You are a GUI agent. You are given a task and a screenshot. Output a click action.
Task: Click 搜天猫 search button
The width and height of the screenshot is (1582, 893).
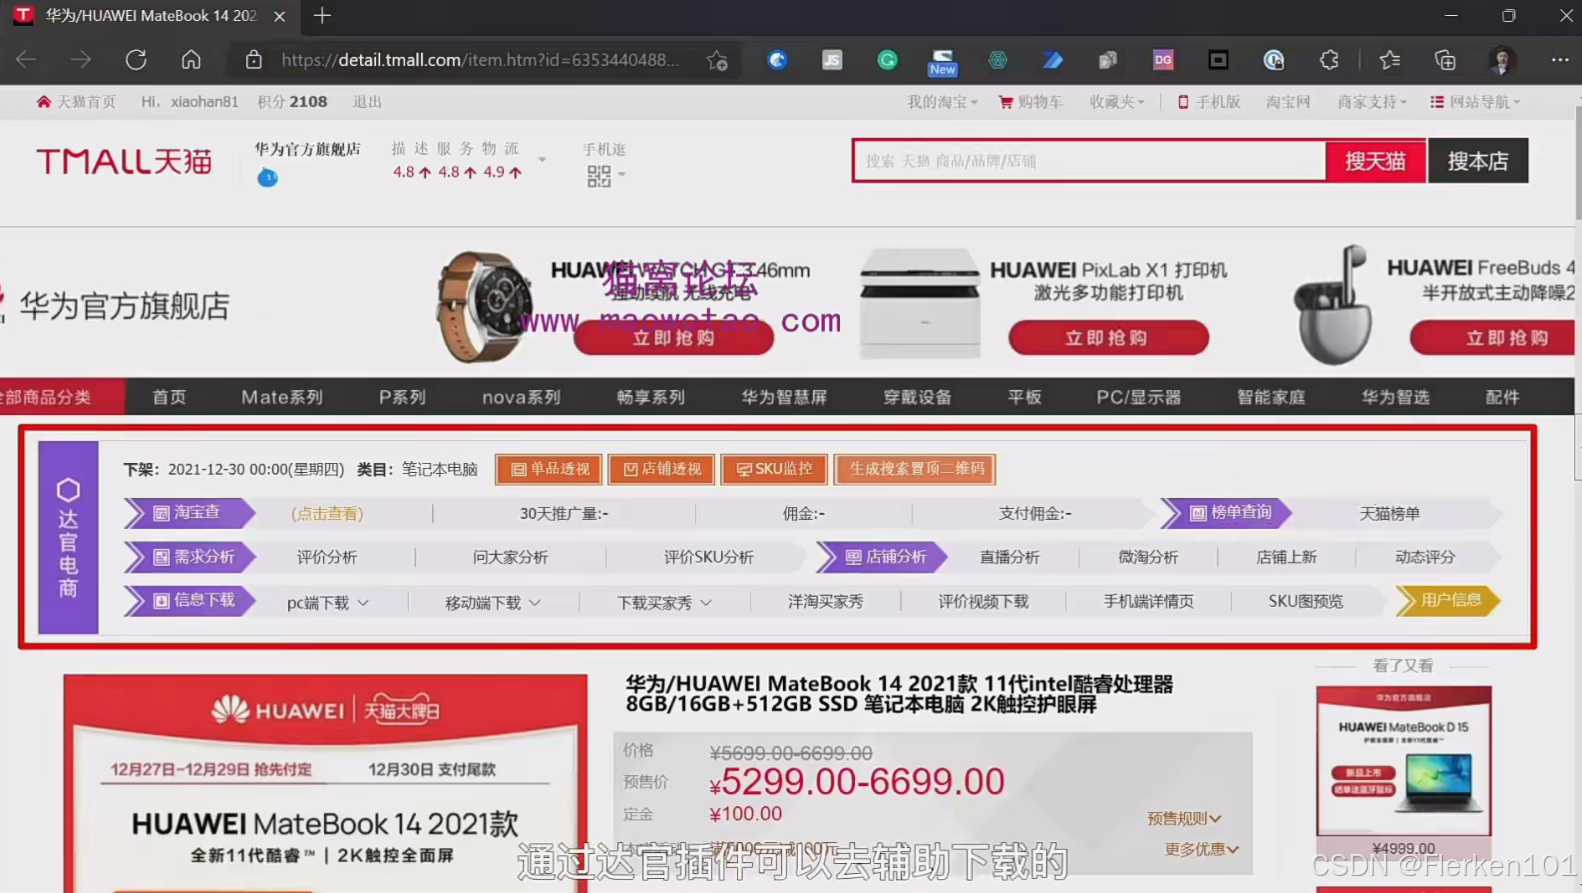click(x=1375, y=161)
